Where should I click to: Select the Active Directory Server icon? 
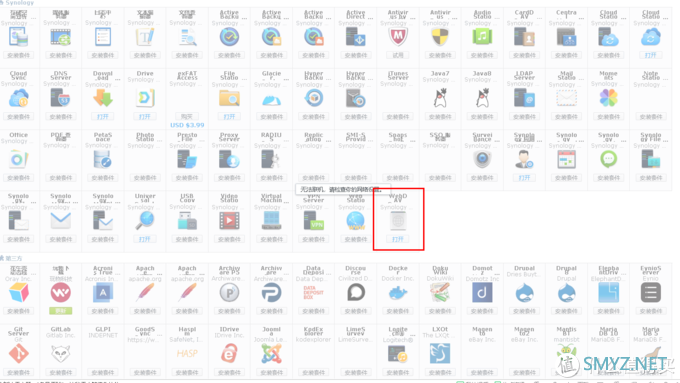[x=356, y=37]
